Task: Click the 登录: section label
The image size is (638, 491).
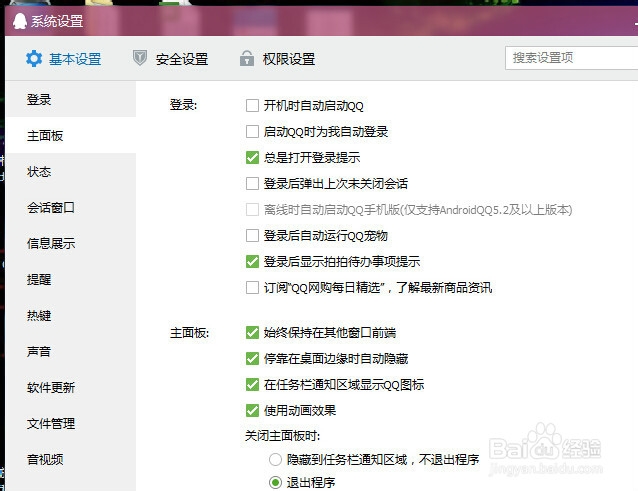Action: [184, 105]
